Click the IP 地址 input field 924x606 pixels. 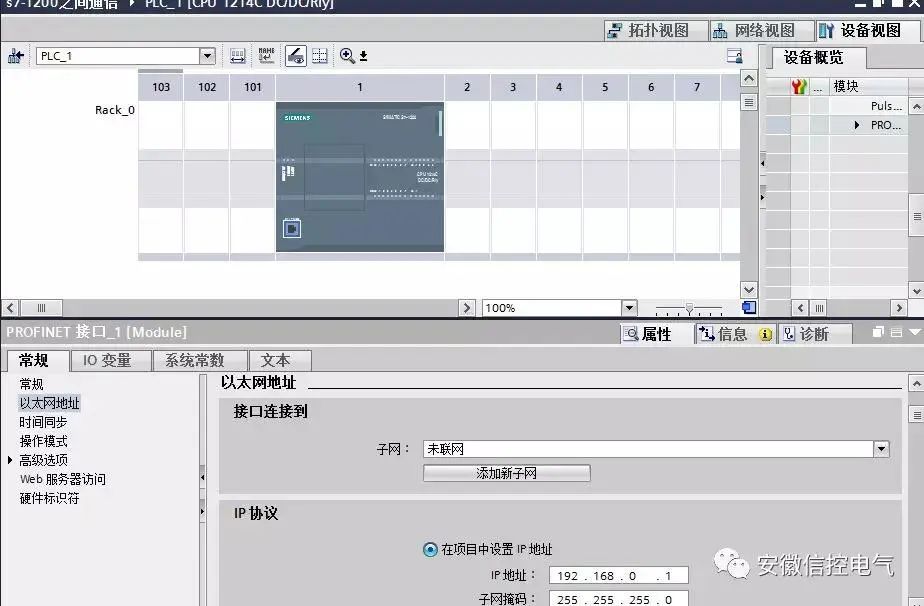617,574
